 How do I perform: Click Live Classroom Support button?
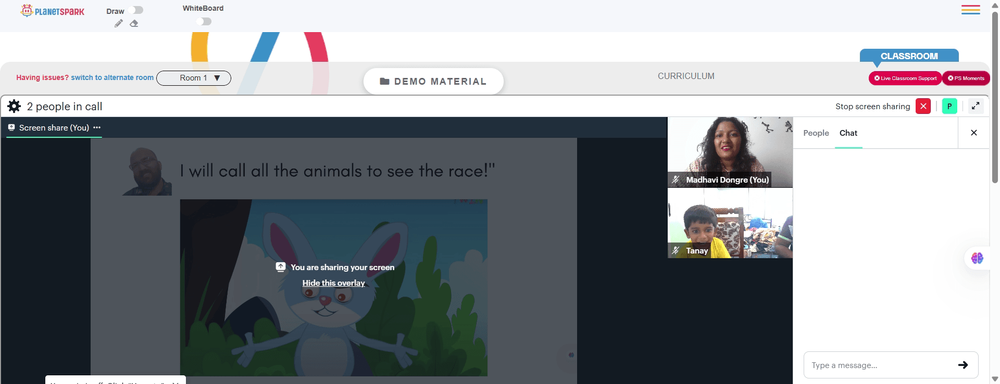pos(905,78)
